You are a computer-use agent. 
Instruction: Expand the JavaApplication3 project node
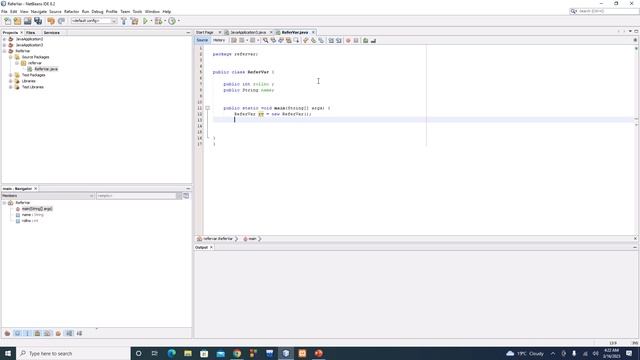[x=4, y=45]
